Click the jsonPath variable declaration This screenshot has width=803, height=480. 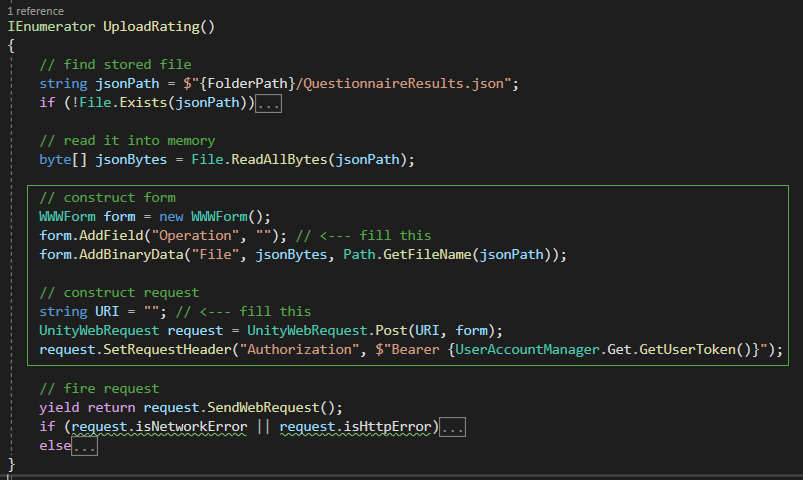pos(128,84)
